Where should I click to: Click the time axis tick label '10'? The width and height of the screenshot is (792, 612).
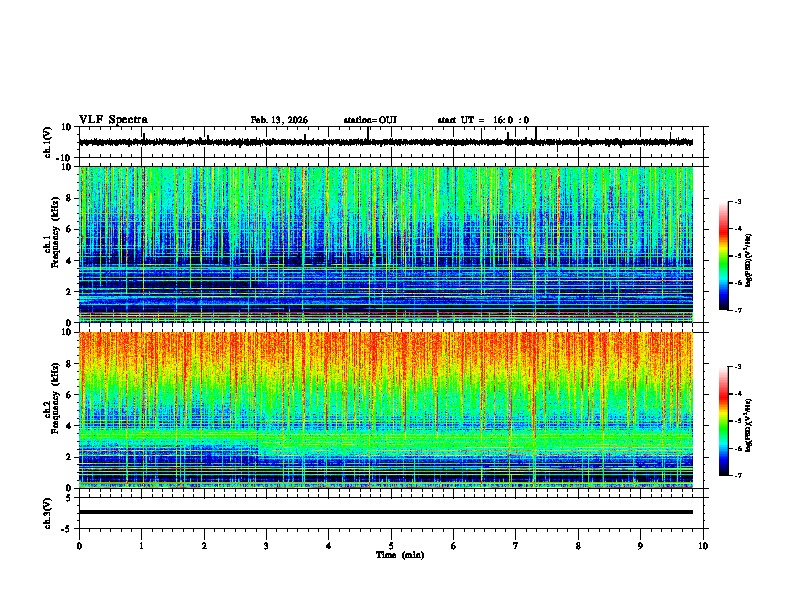703,546
